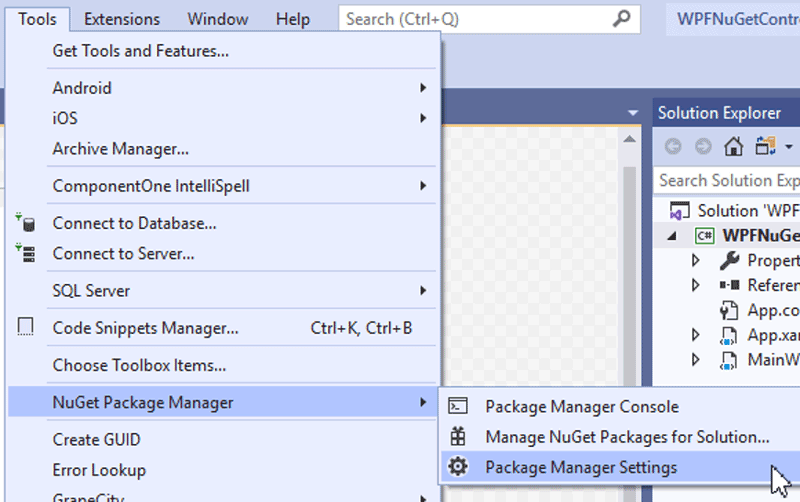
Task: Collapse the WPFNuGet project node
Action: 673,236
